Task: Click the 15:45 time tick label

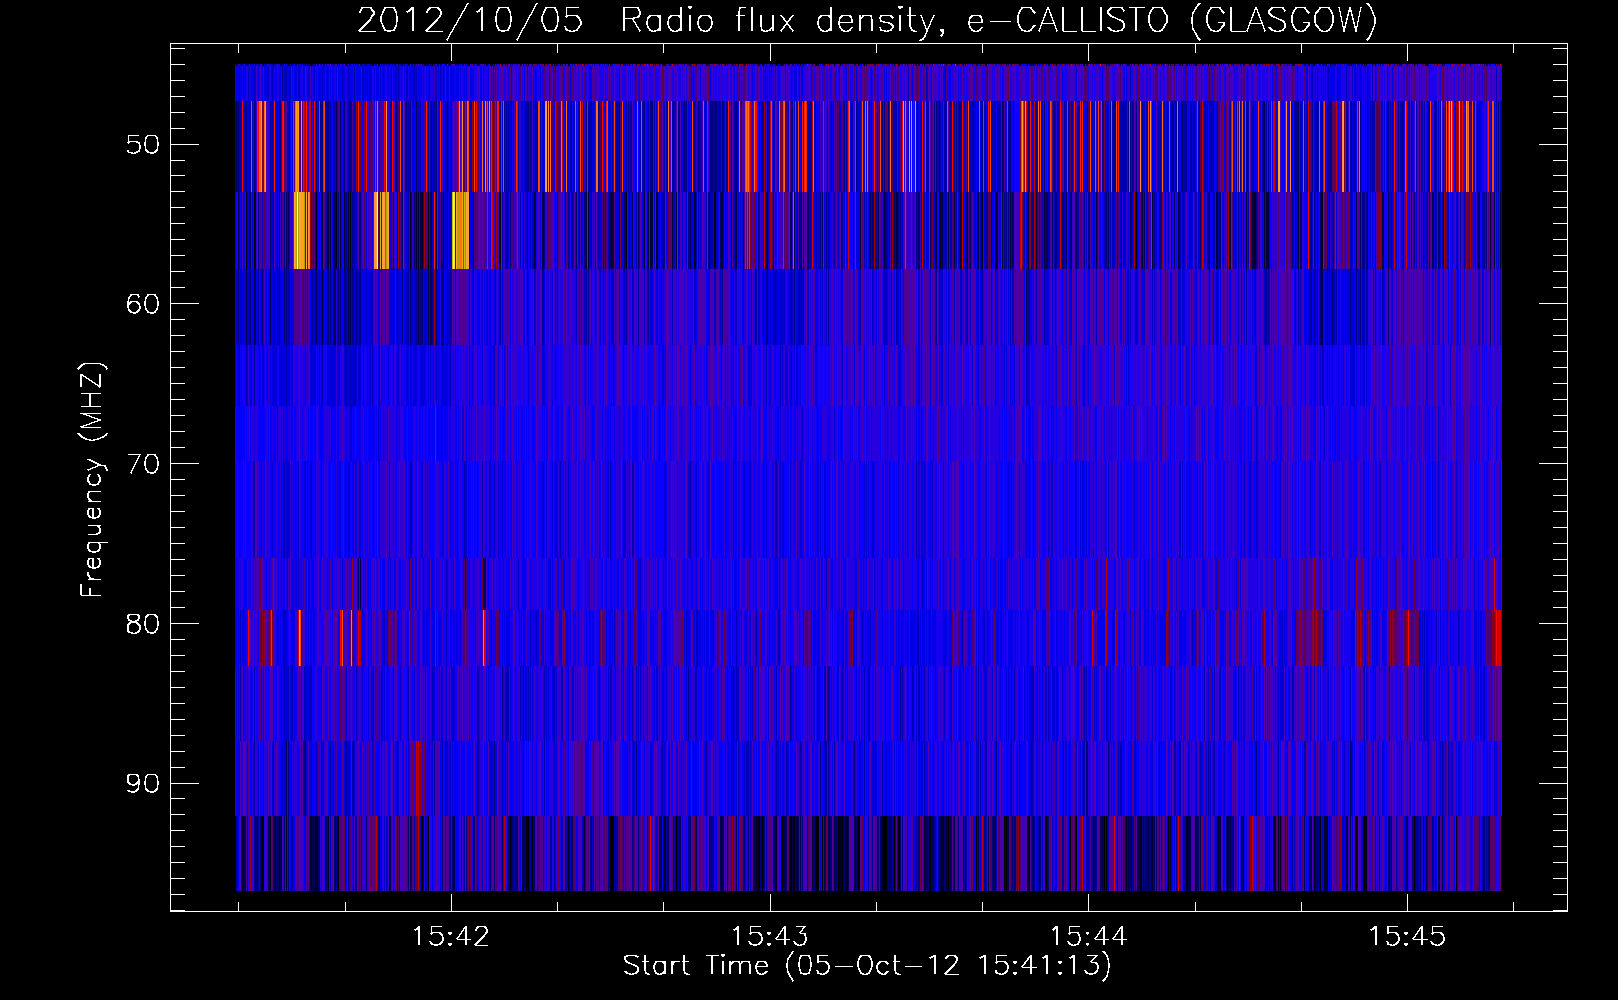Action: [x=1407, y=937]
